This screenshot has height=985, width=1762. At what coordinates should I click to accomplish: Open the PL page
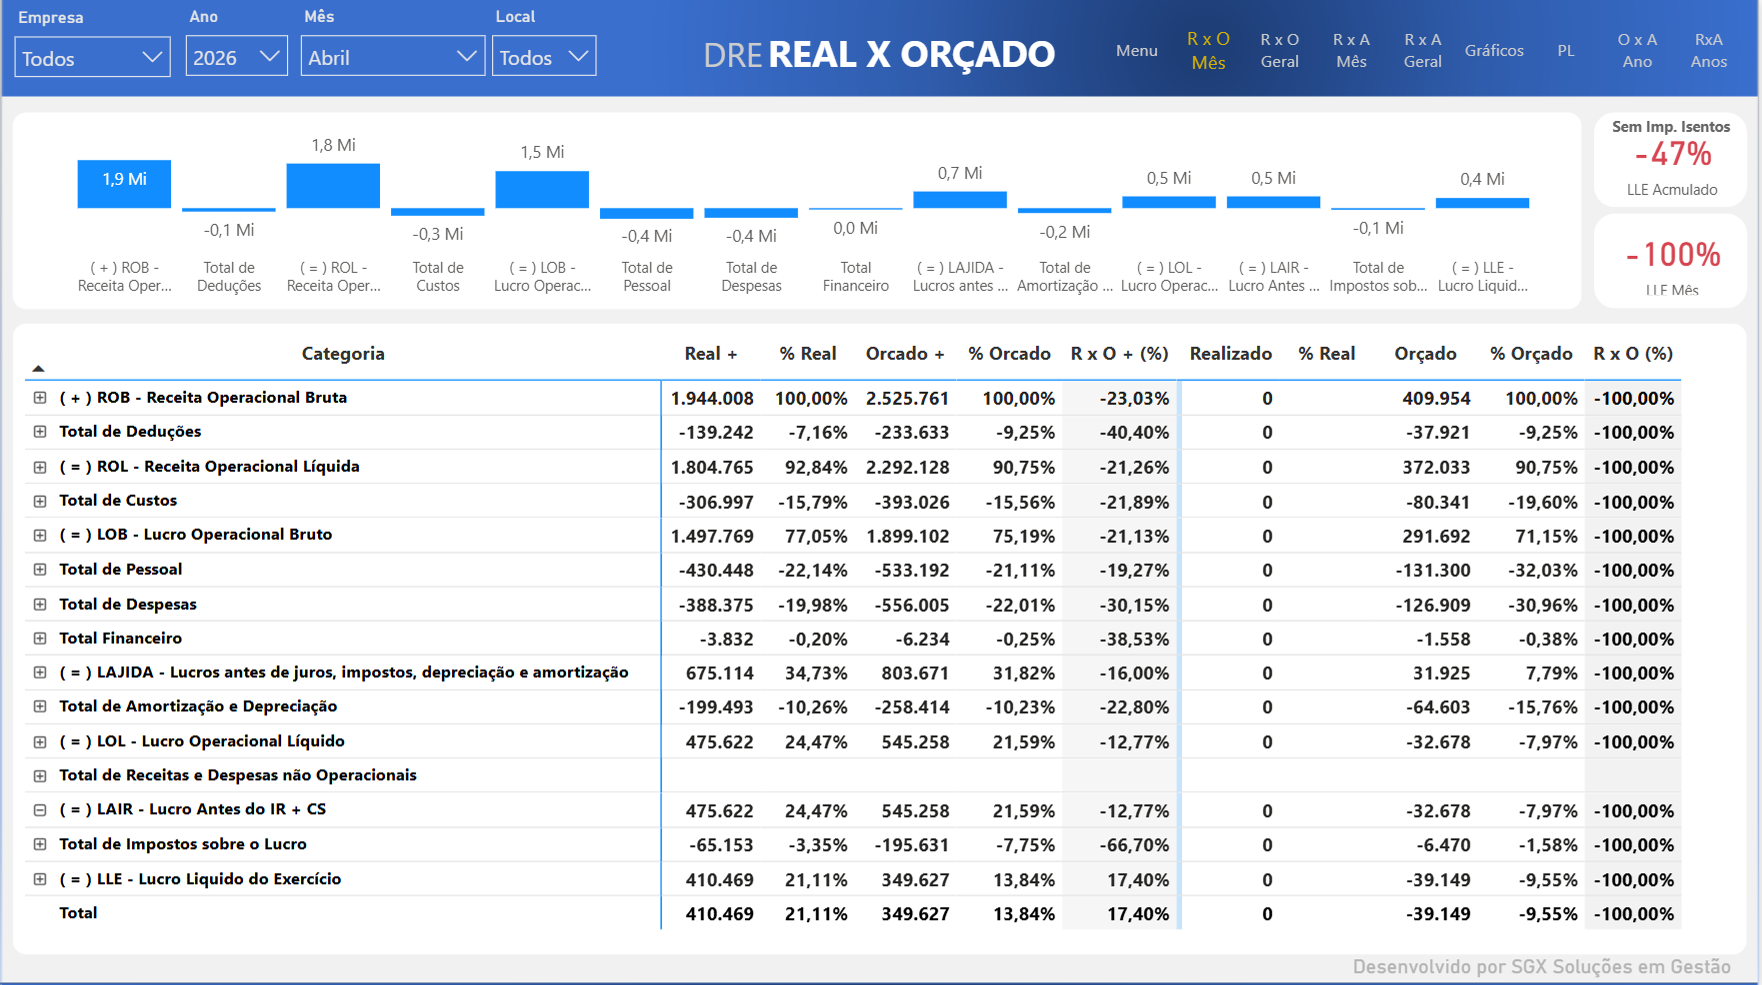tap(1566, 50)
